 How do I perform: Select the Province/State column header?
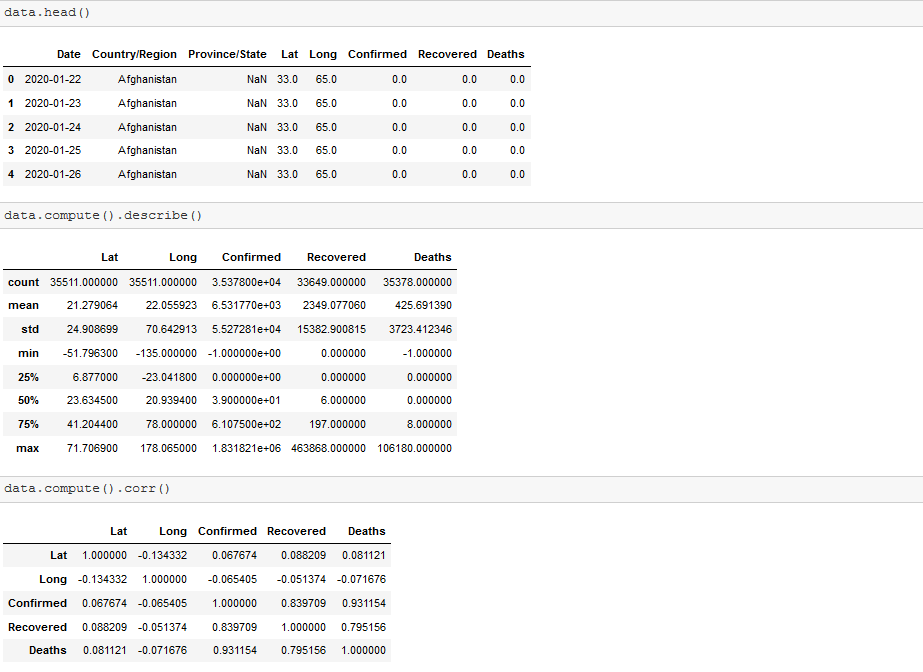(x=227, y=54)
